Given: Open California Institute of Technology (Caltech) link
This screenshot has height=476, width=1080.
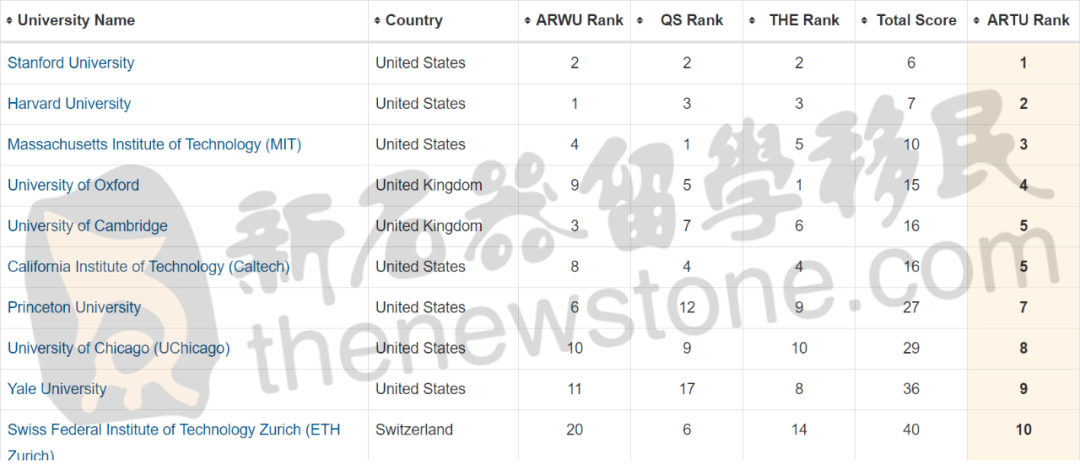Looking at the screenshot, I should point(149,267).
